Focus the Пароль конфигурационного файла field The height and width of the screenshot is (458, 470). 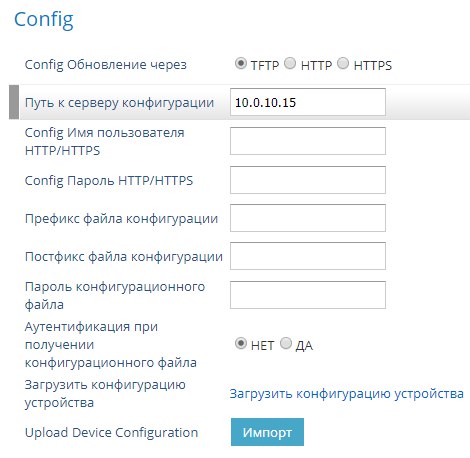308,295
